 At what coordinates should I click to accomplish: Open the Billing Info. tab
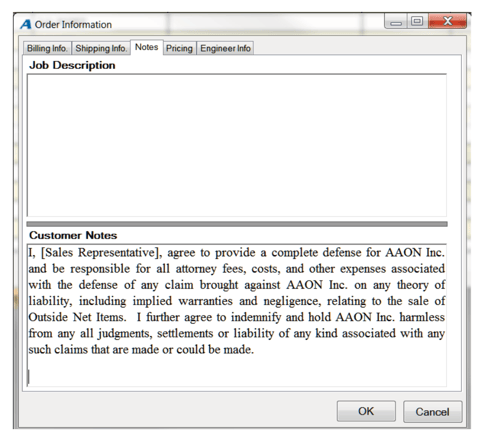point(47,48)
